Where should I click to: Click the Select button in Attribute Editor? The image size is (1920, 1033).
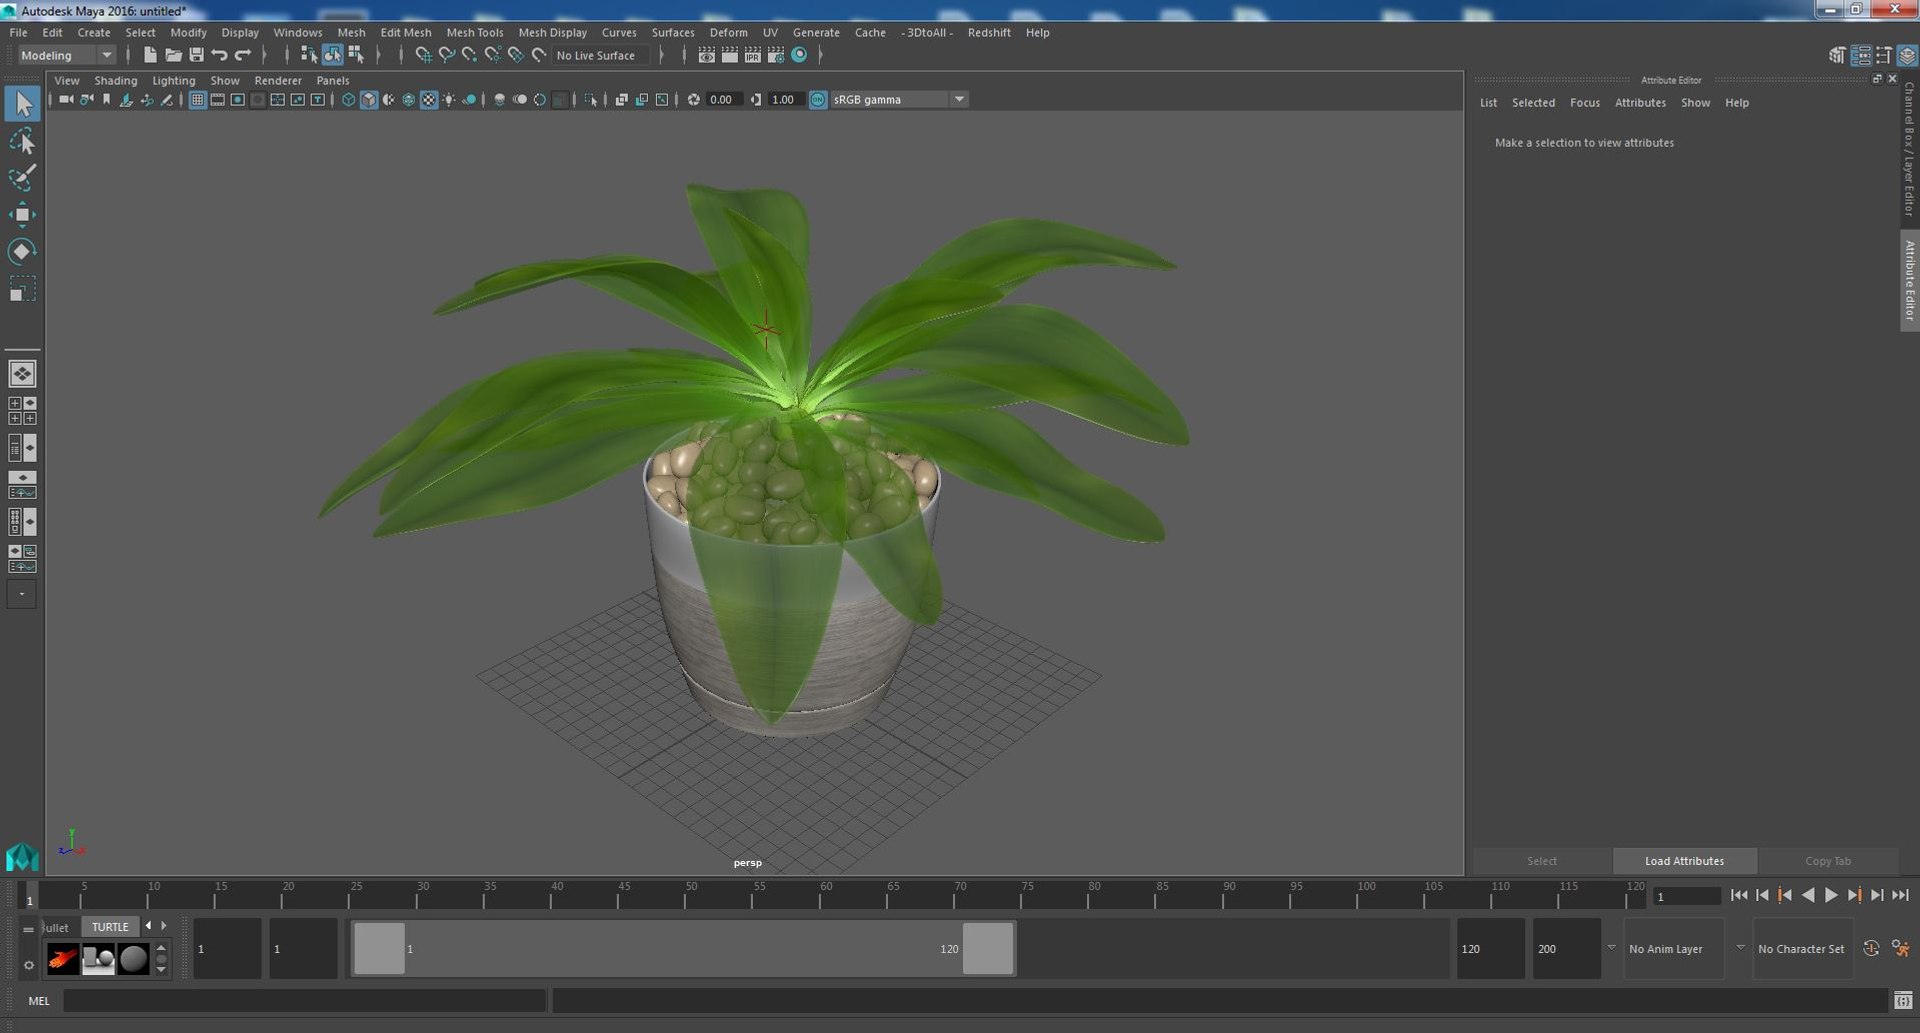[1541, 861]
